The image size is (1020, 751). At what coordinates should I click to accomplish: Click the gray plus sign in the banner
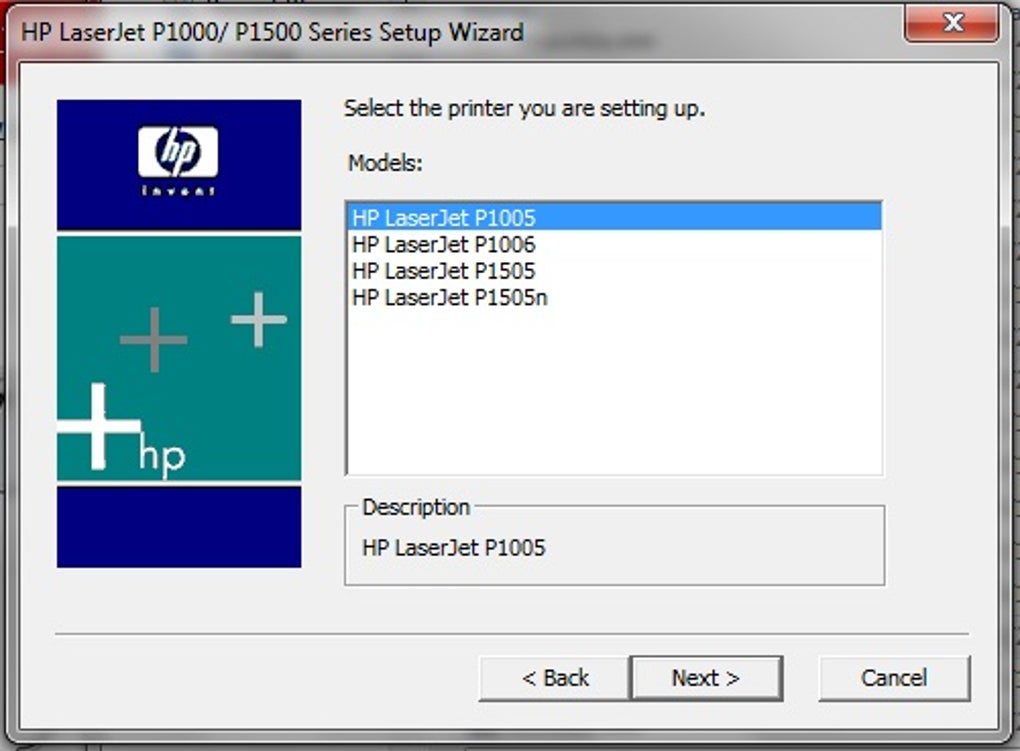(153, 340)
